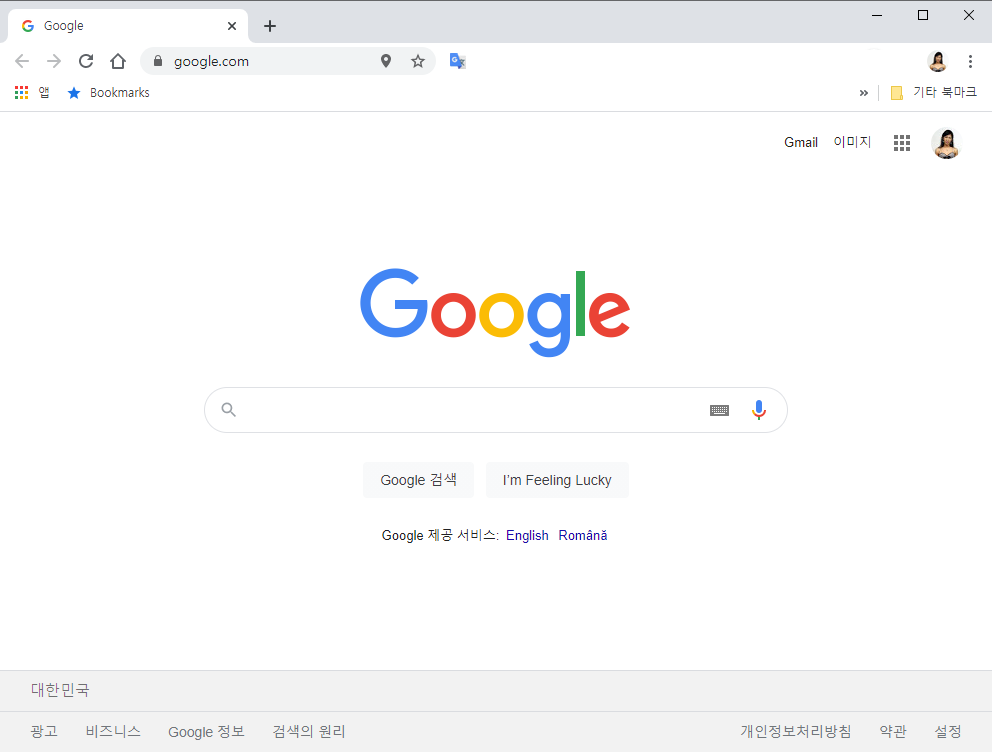Maximize the Chrome window

point(923,15)
